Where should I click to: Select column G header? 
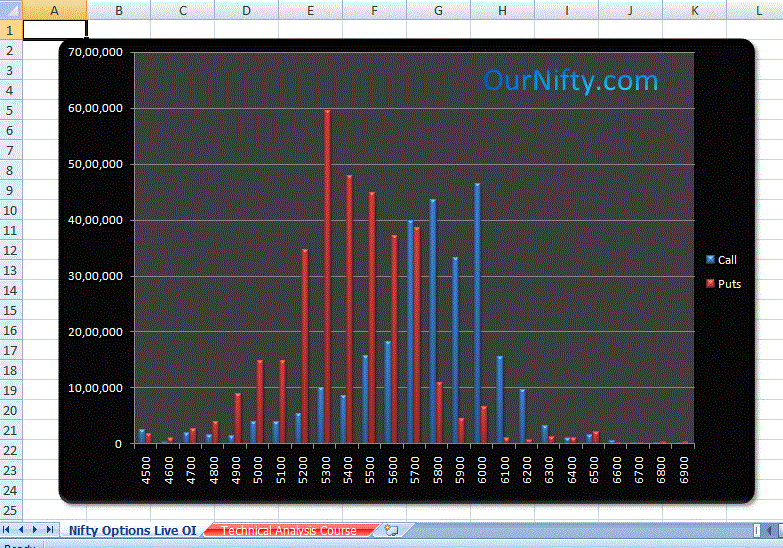pos(438,10)
